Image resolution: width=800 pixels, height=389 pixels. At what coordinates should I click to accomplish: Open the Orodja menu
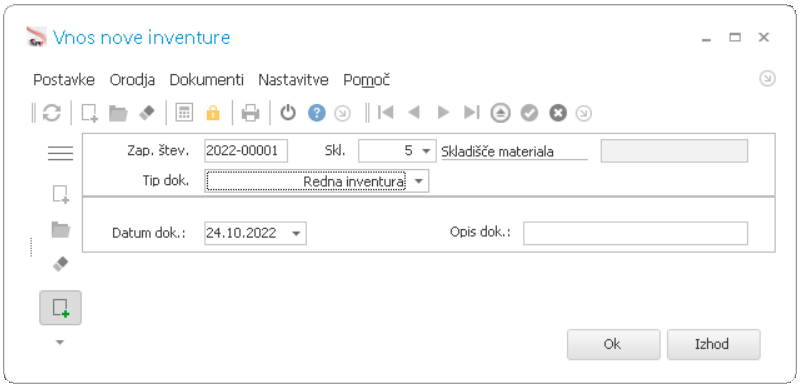132,80
